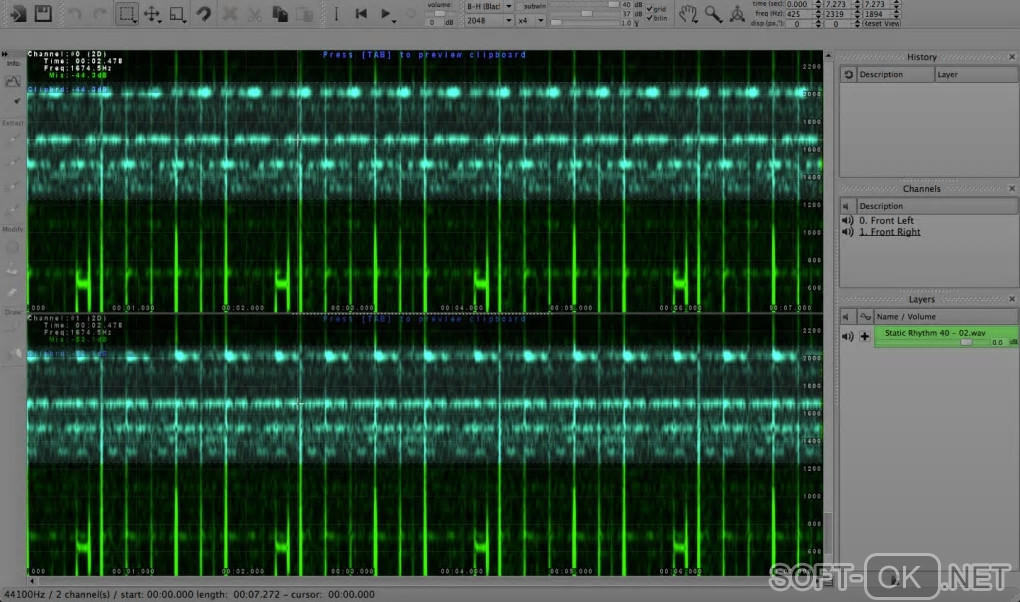
Task: Click the import file toolbar icon
Action: pyautogui.click(x=18, y=13)
